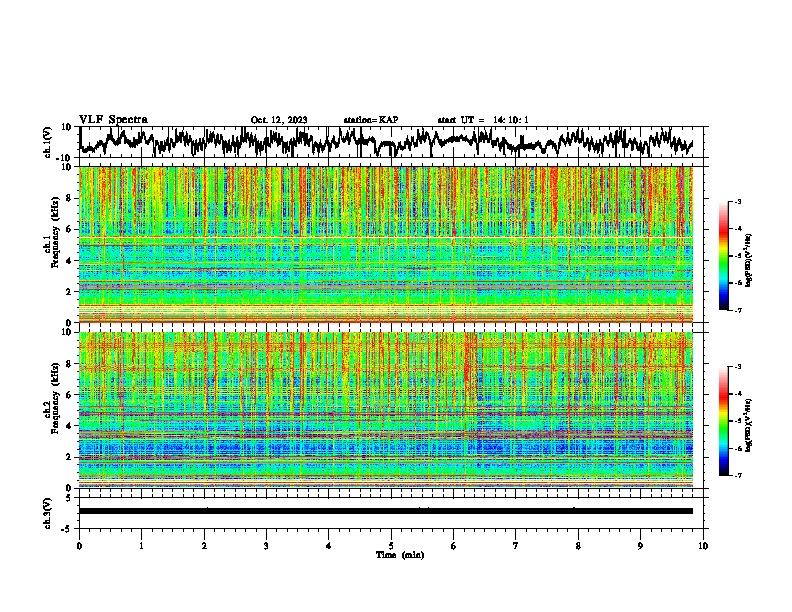This screenshot has height=612, width=792.
Task: Click the "6" tick on the time axis
Action: (x=454, y=546)
